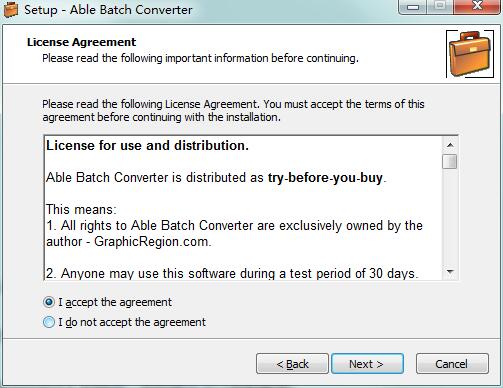Select "I do not accept the agreement"

pyautogui.click(x=49, y=322)
